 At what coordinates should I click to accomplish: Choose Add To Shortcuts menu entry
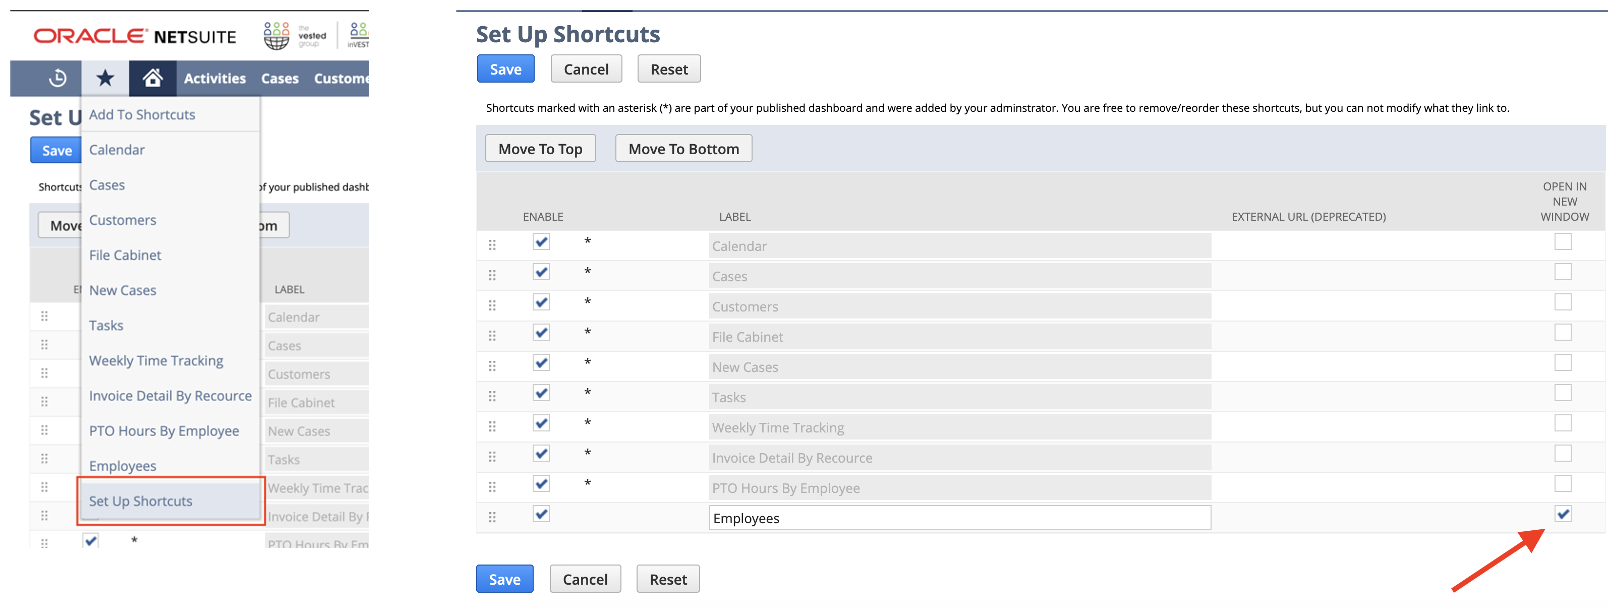coord(142,115)
